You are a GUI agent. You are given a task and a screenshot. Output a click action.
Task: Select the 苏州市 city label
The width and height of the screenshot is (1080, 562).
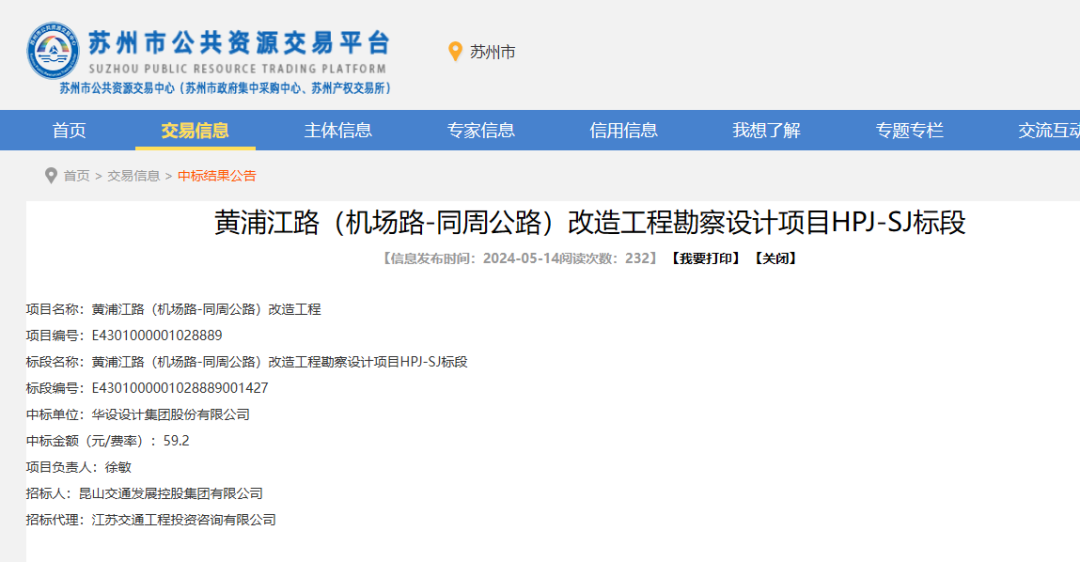click(493, 52)
